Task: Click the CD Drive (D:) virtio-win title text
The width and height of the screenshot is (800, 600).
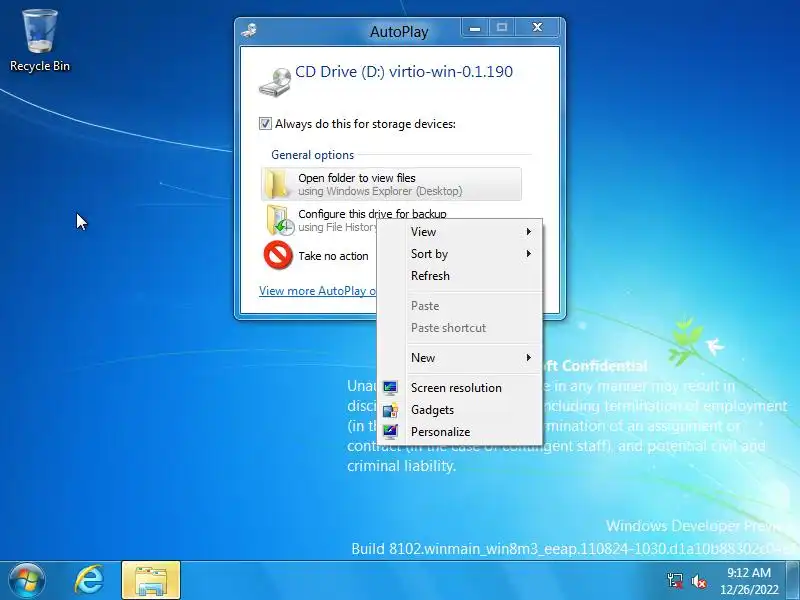Action: pyautogui.click(x=404, y=71)
